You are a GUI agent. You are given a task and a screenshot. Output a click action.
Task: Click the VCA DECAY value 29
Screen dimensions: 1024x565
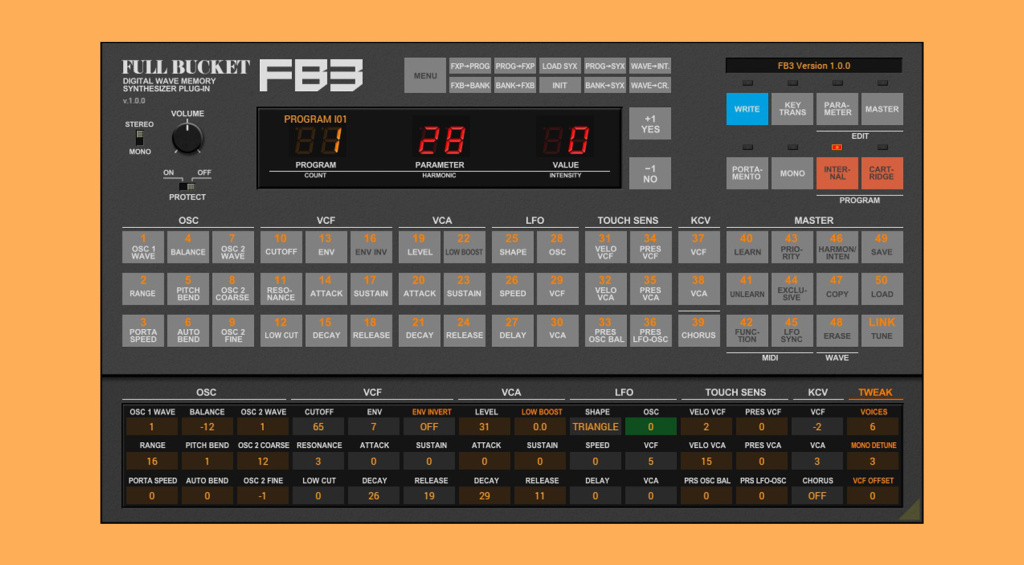[485, 496]
